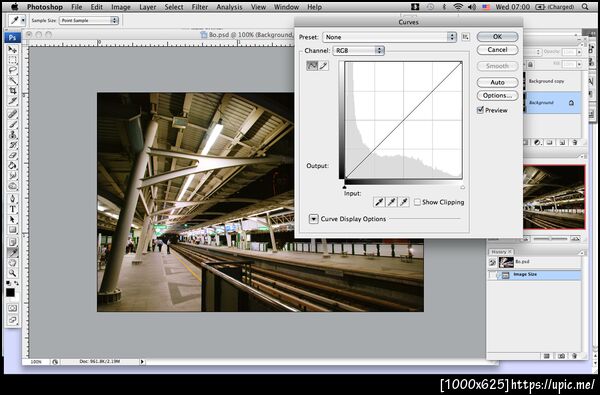Open the Image menu
Image resolution: width=600 pixels, height=395 pixels.
(x=121, y=7)
